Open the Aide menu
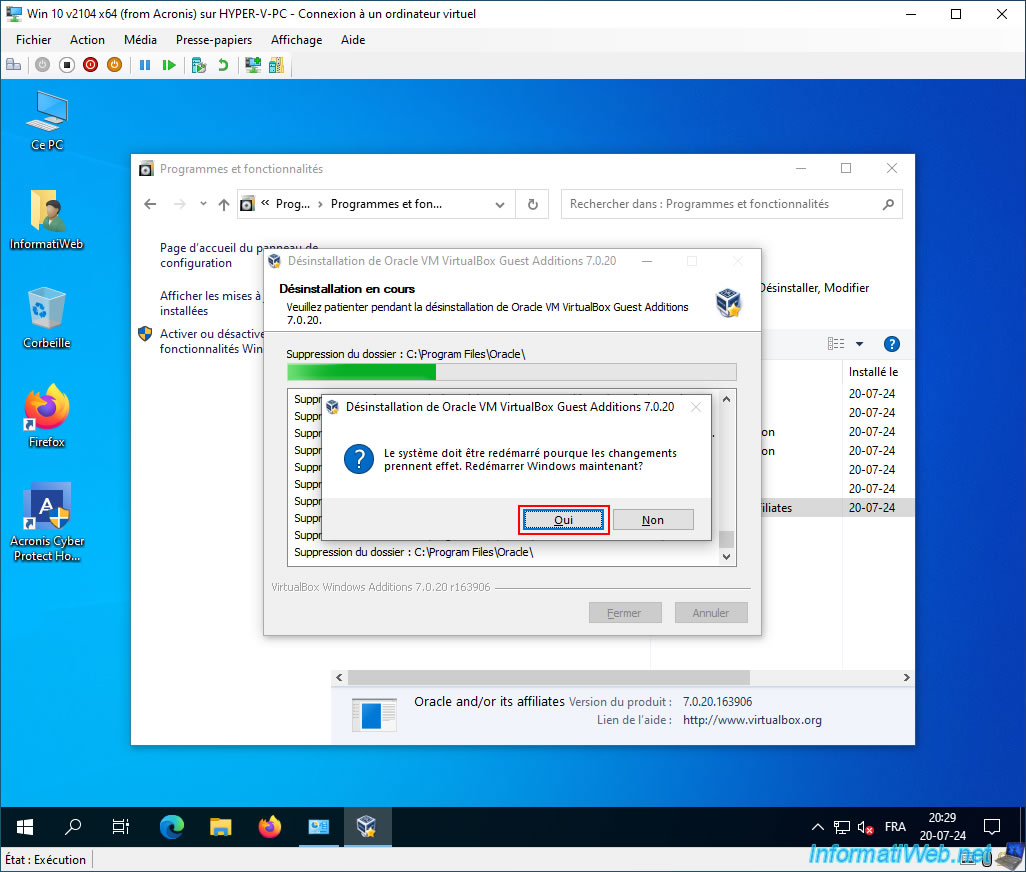The width and height of the screenshot is (1026, 872). (x=353, y=40)
